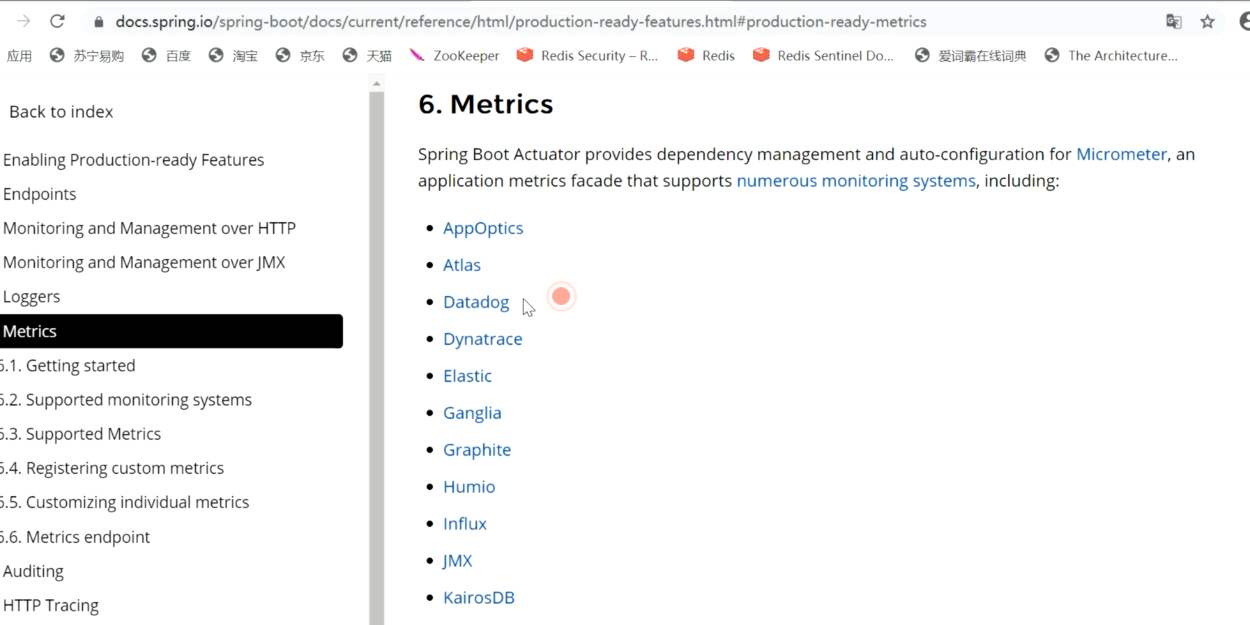The height and width of the screenshot is (625, 1250).
Task: Open the 天猫 bookmark
Action: point(367,56)
